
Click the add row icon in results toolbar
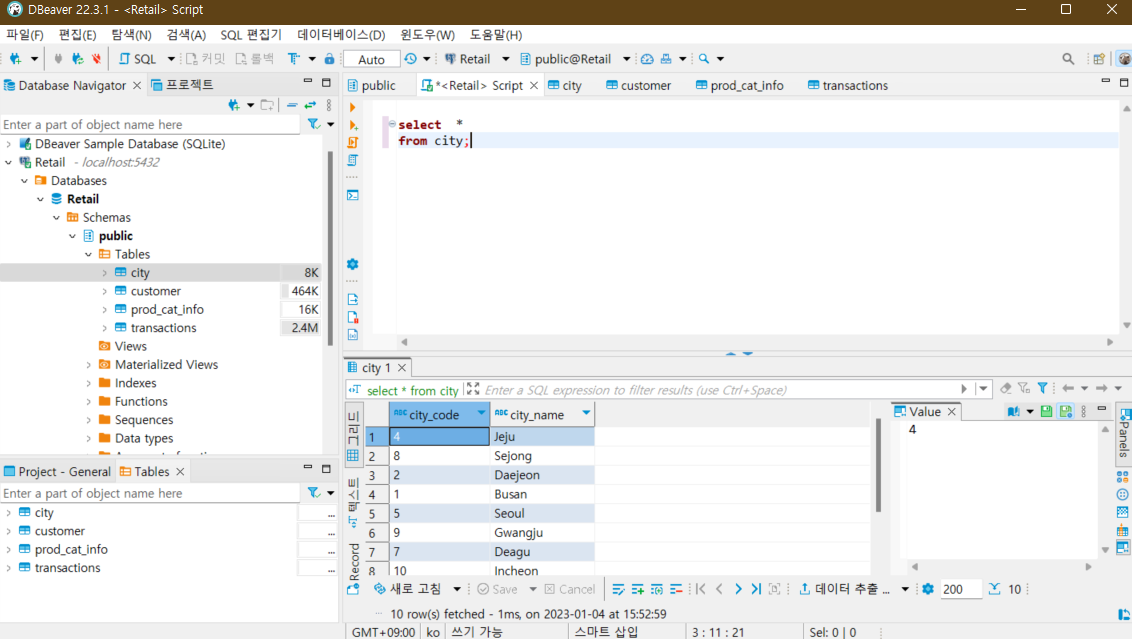pos(637,589)
